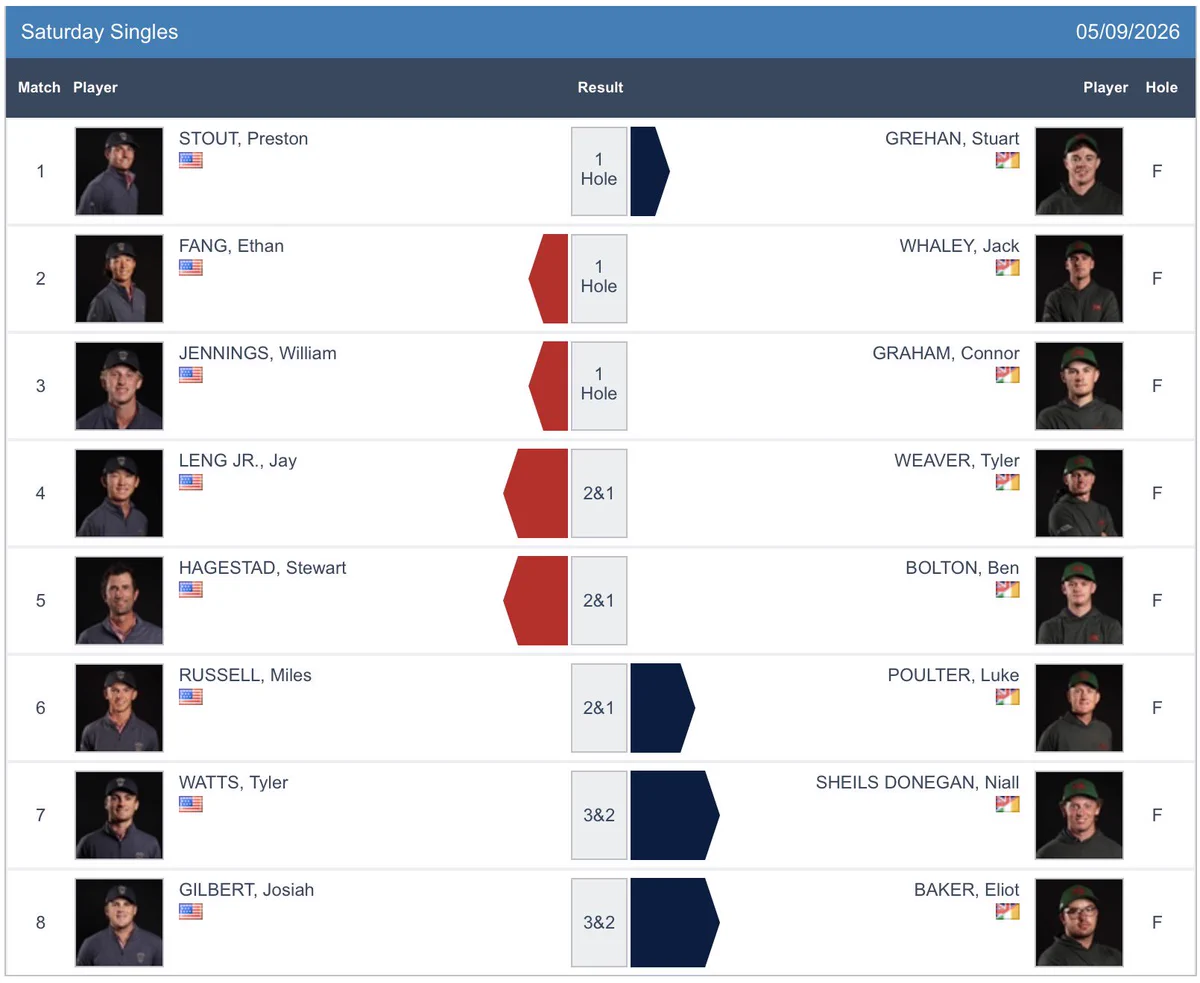
Task: Click the Match column header
Action: pyautogui.click(x=39, y=88)
